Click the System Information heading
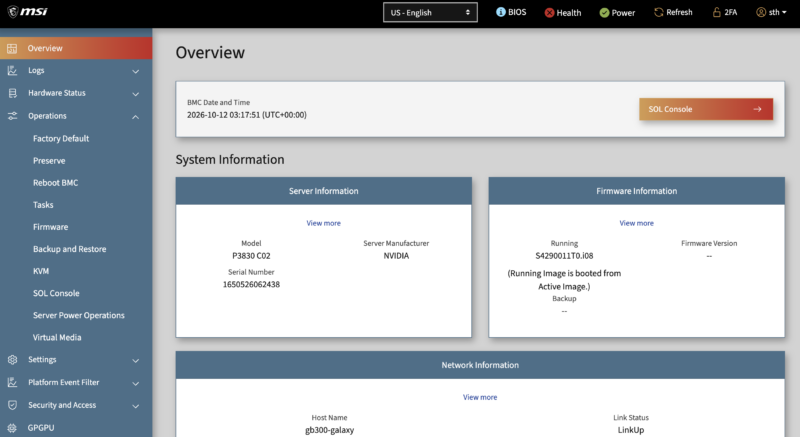The image size is (800, 437). click(230, 160)
